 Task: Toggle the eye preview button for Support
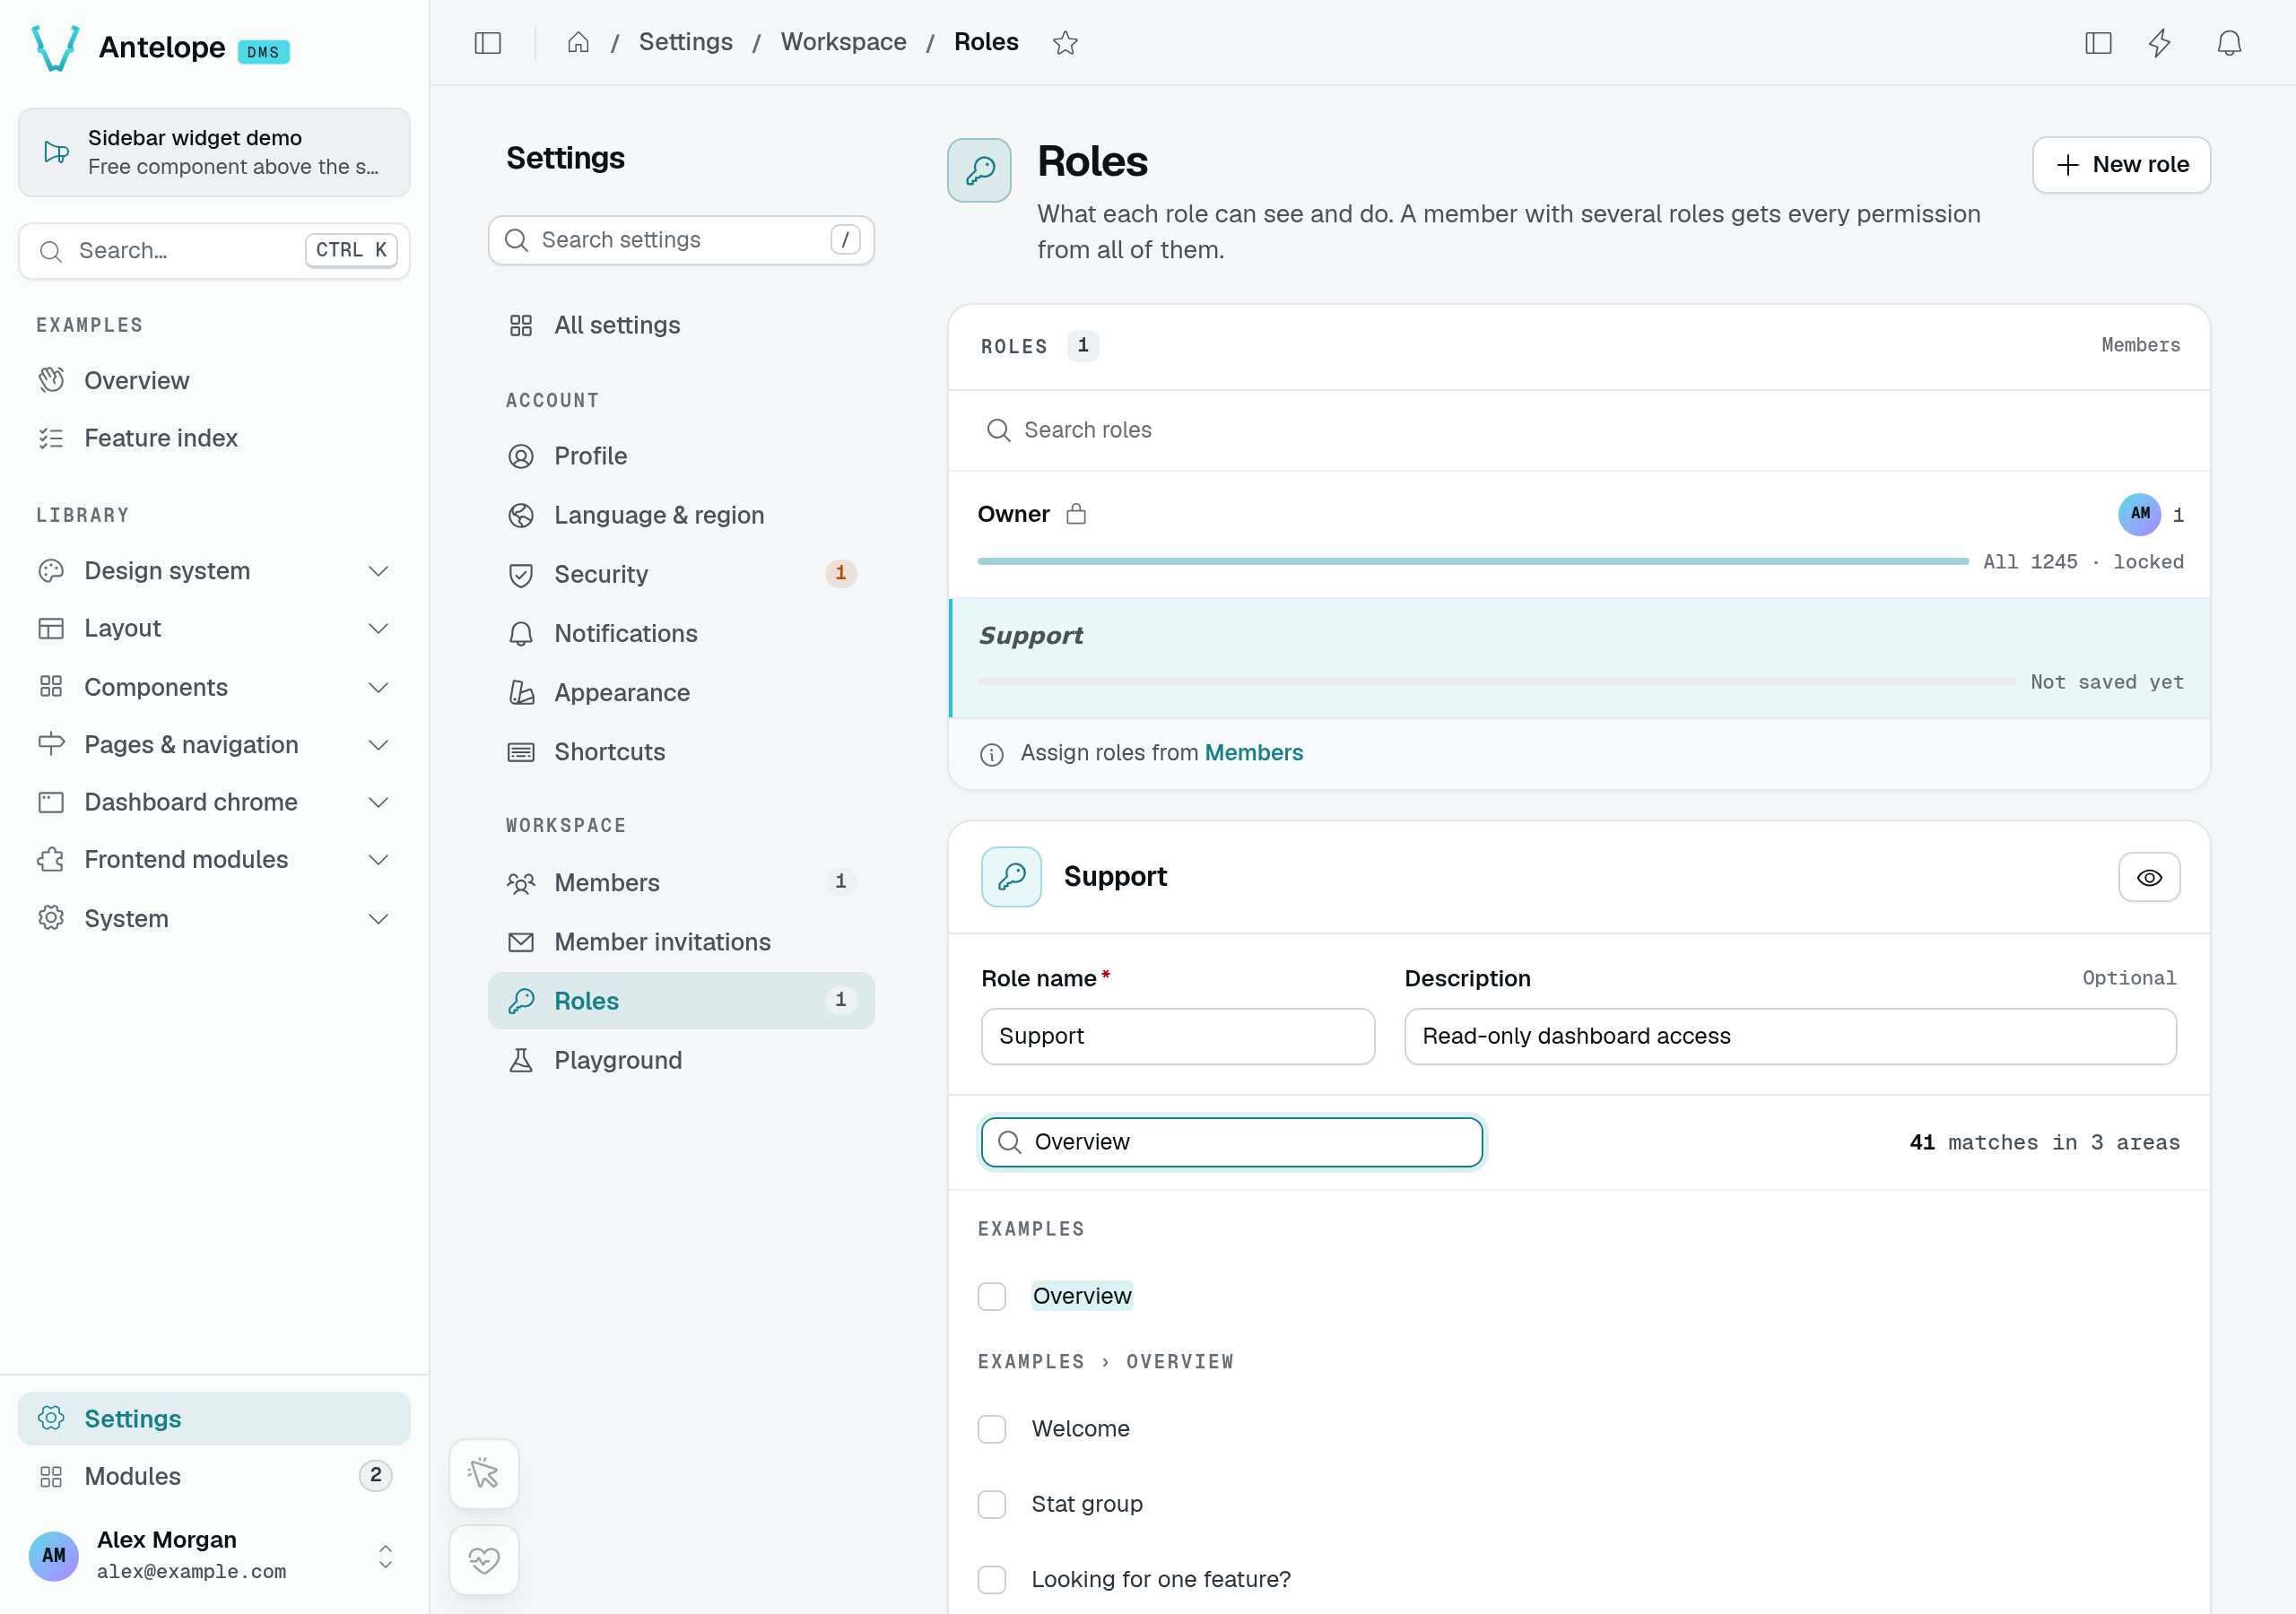coord(2149,877)
